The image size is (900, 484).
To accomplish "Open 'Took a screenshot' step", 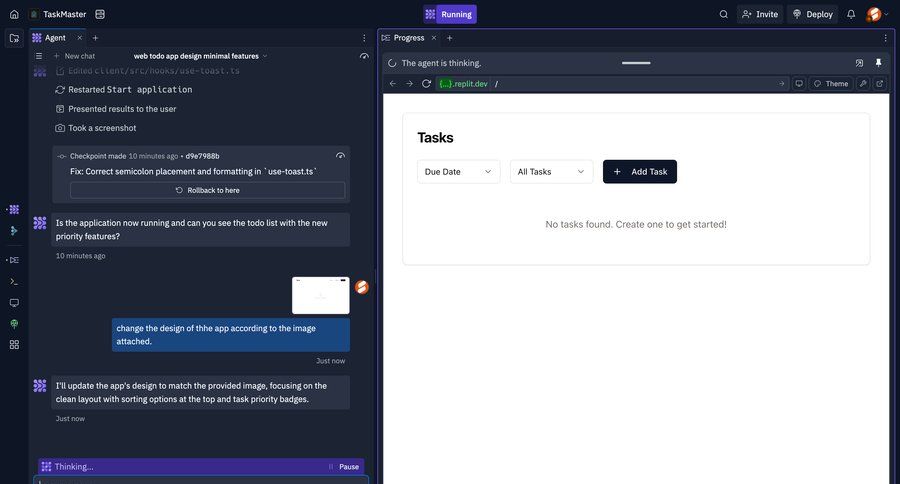I will [x=96, y=128].
